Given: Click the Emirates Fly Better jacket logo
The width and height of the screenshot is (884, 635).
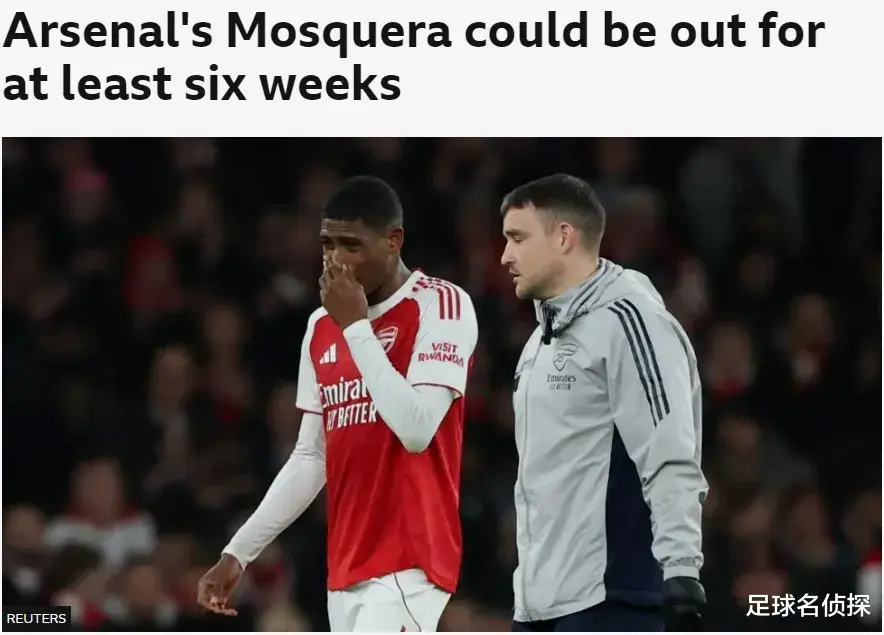Looking at the screenshot, I should click(x=561, y=381).
